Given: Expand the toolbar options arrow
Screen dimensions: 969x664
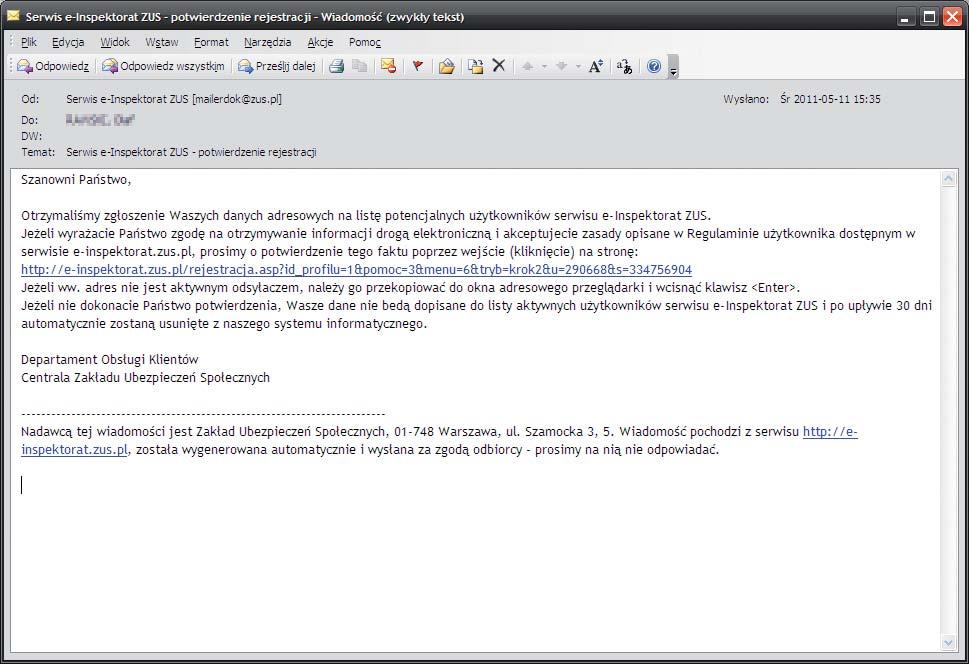Looking at the screenshot, I should point(674,68).
